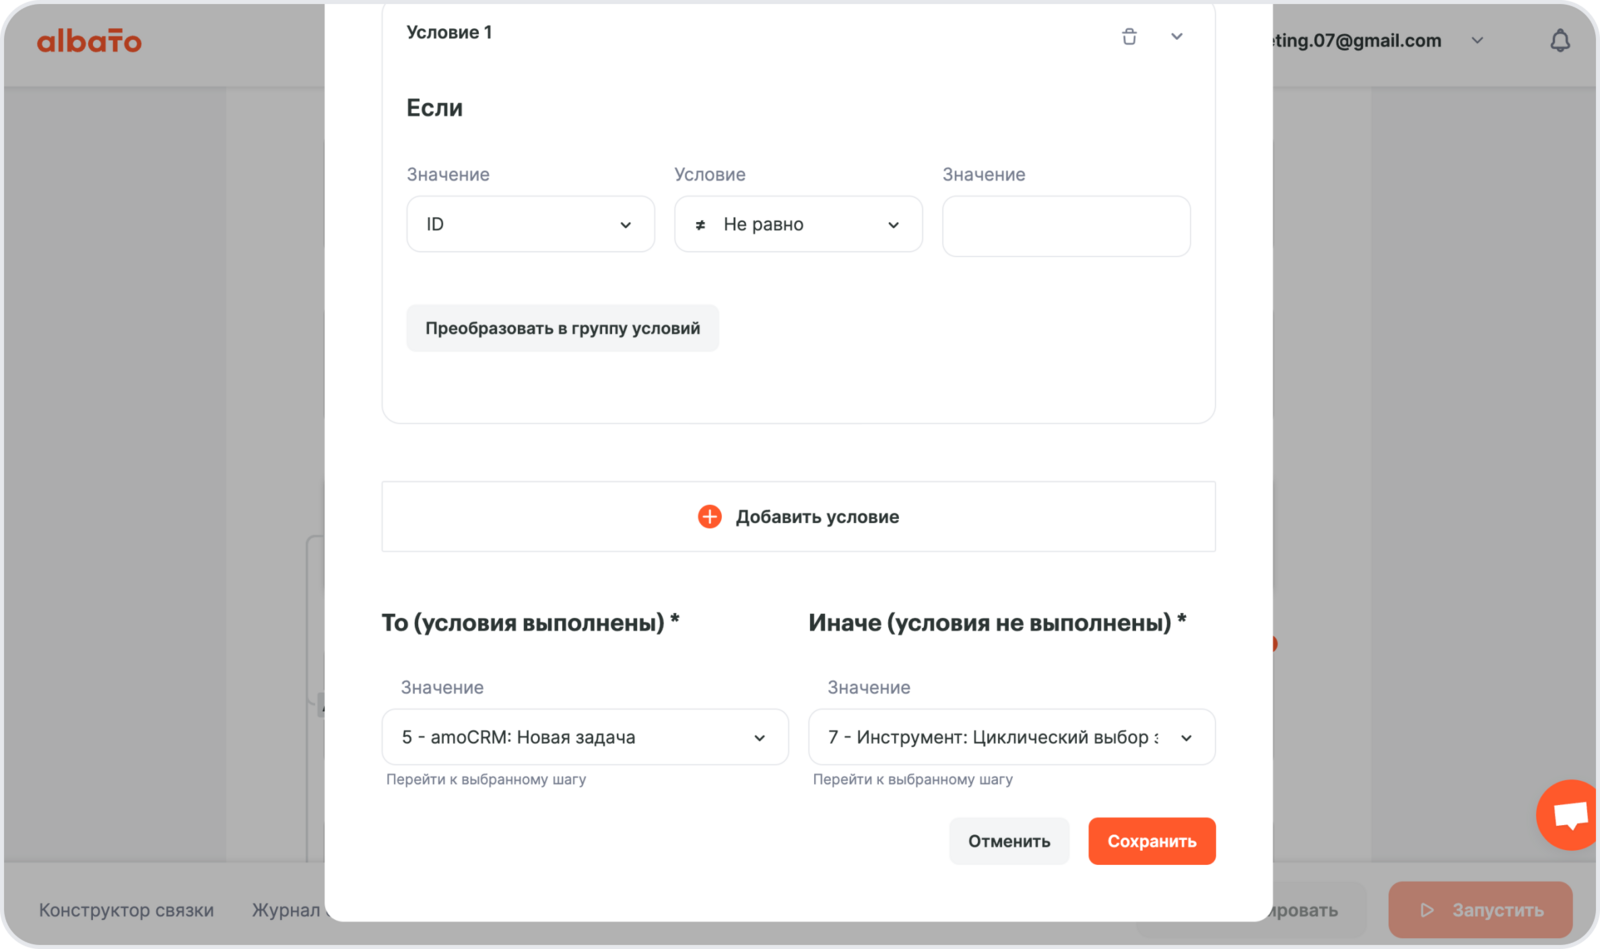Open the 'Не равно' condition dropdown

click(x=798, y=225)
